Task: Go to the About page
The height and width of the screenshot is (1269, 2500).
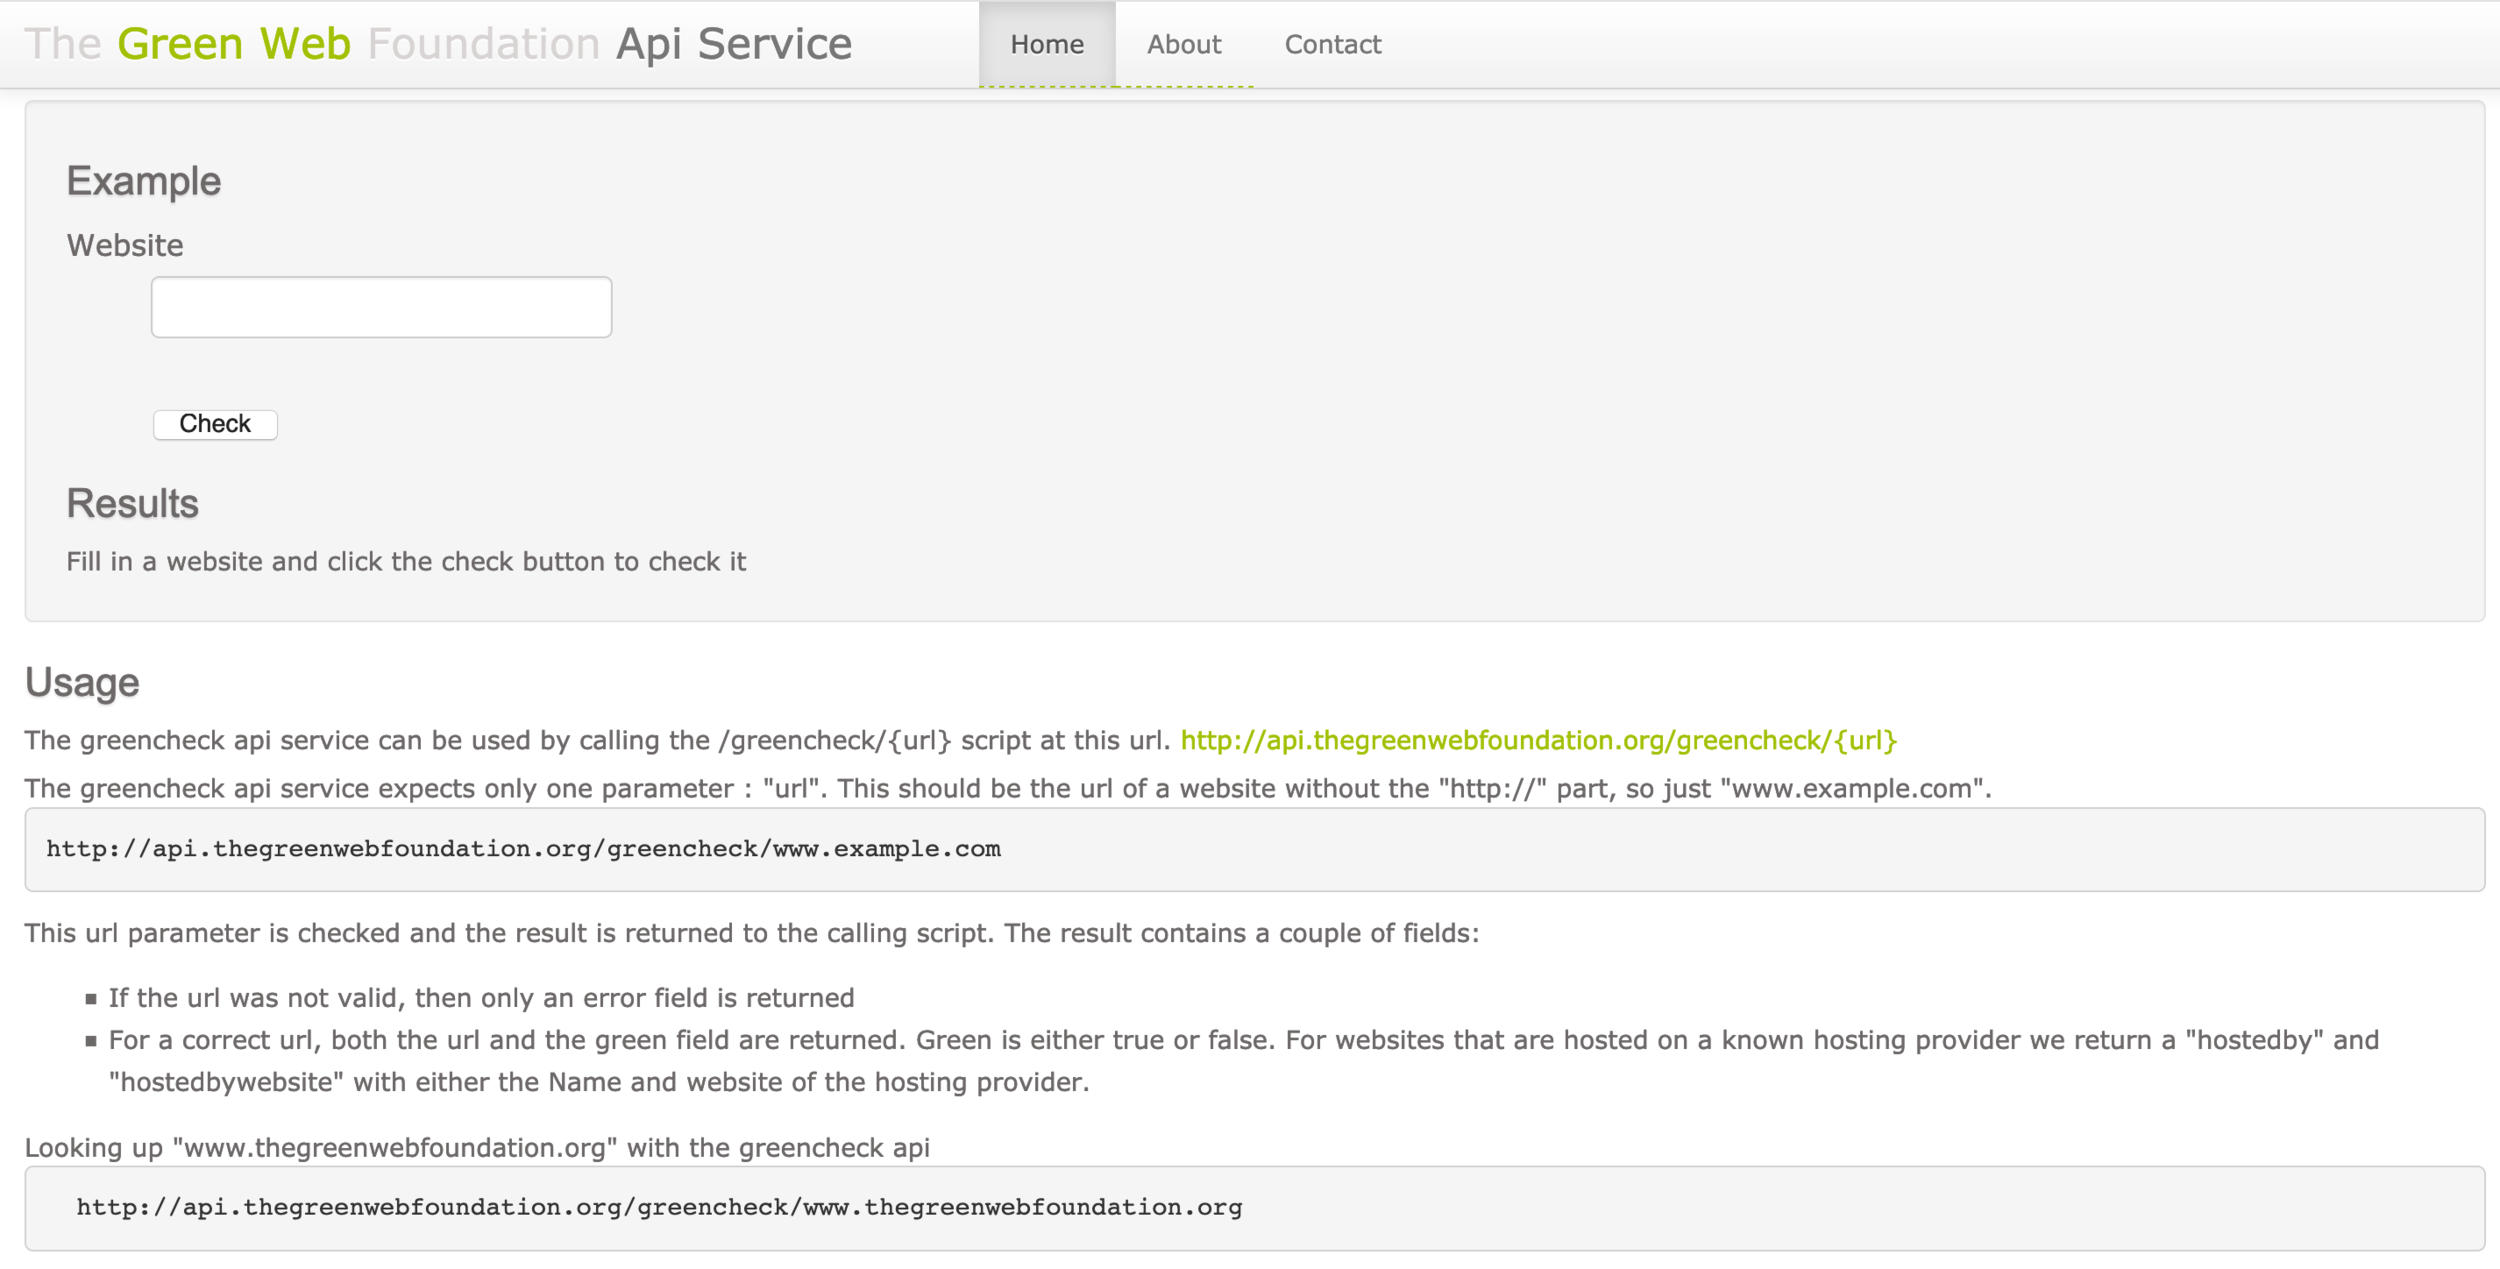Action: pyautogui.click(x=1183, y=45)
